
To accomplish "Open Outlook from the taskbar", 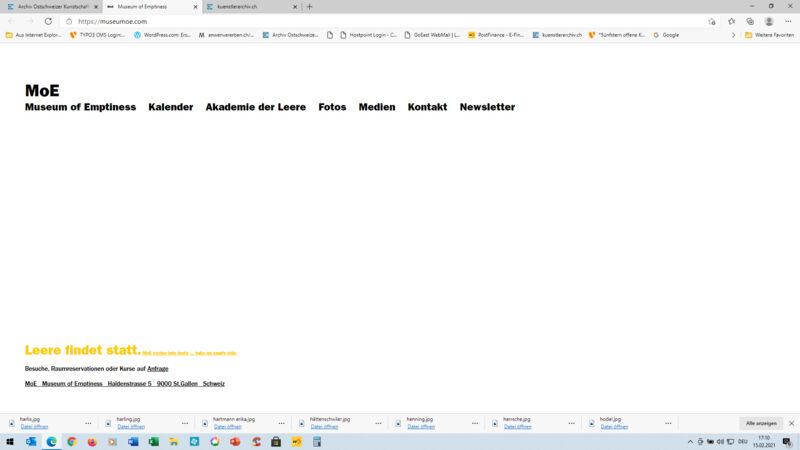I will tap(31, 442).
